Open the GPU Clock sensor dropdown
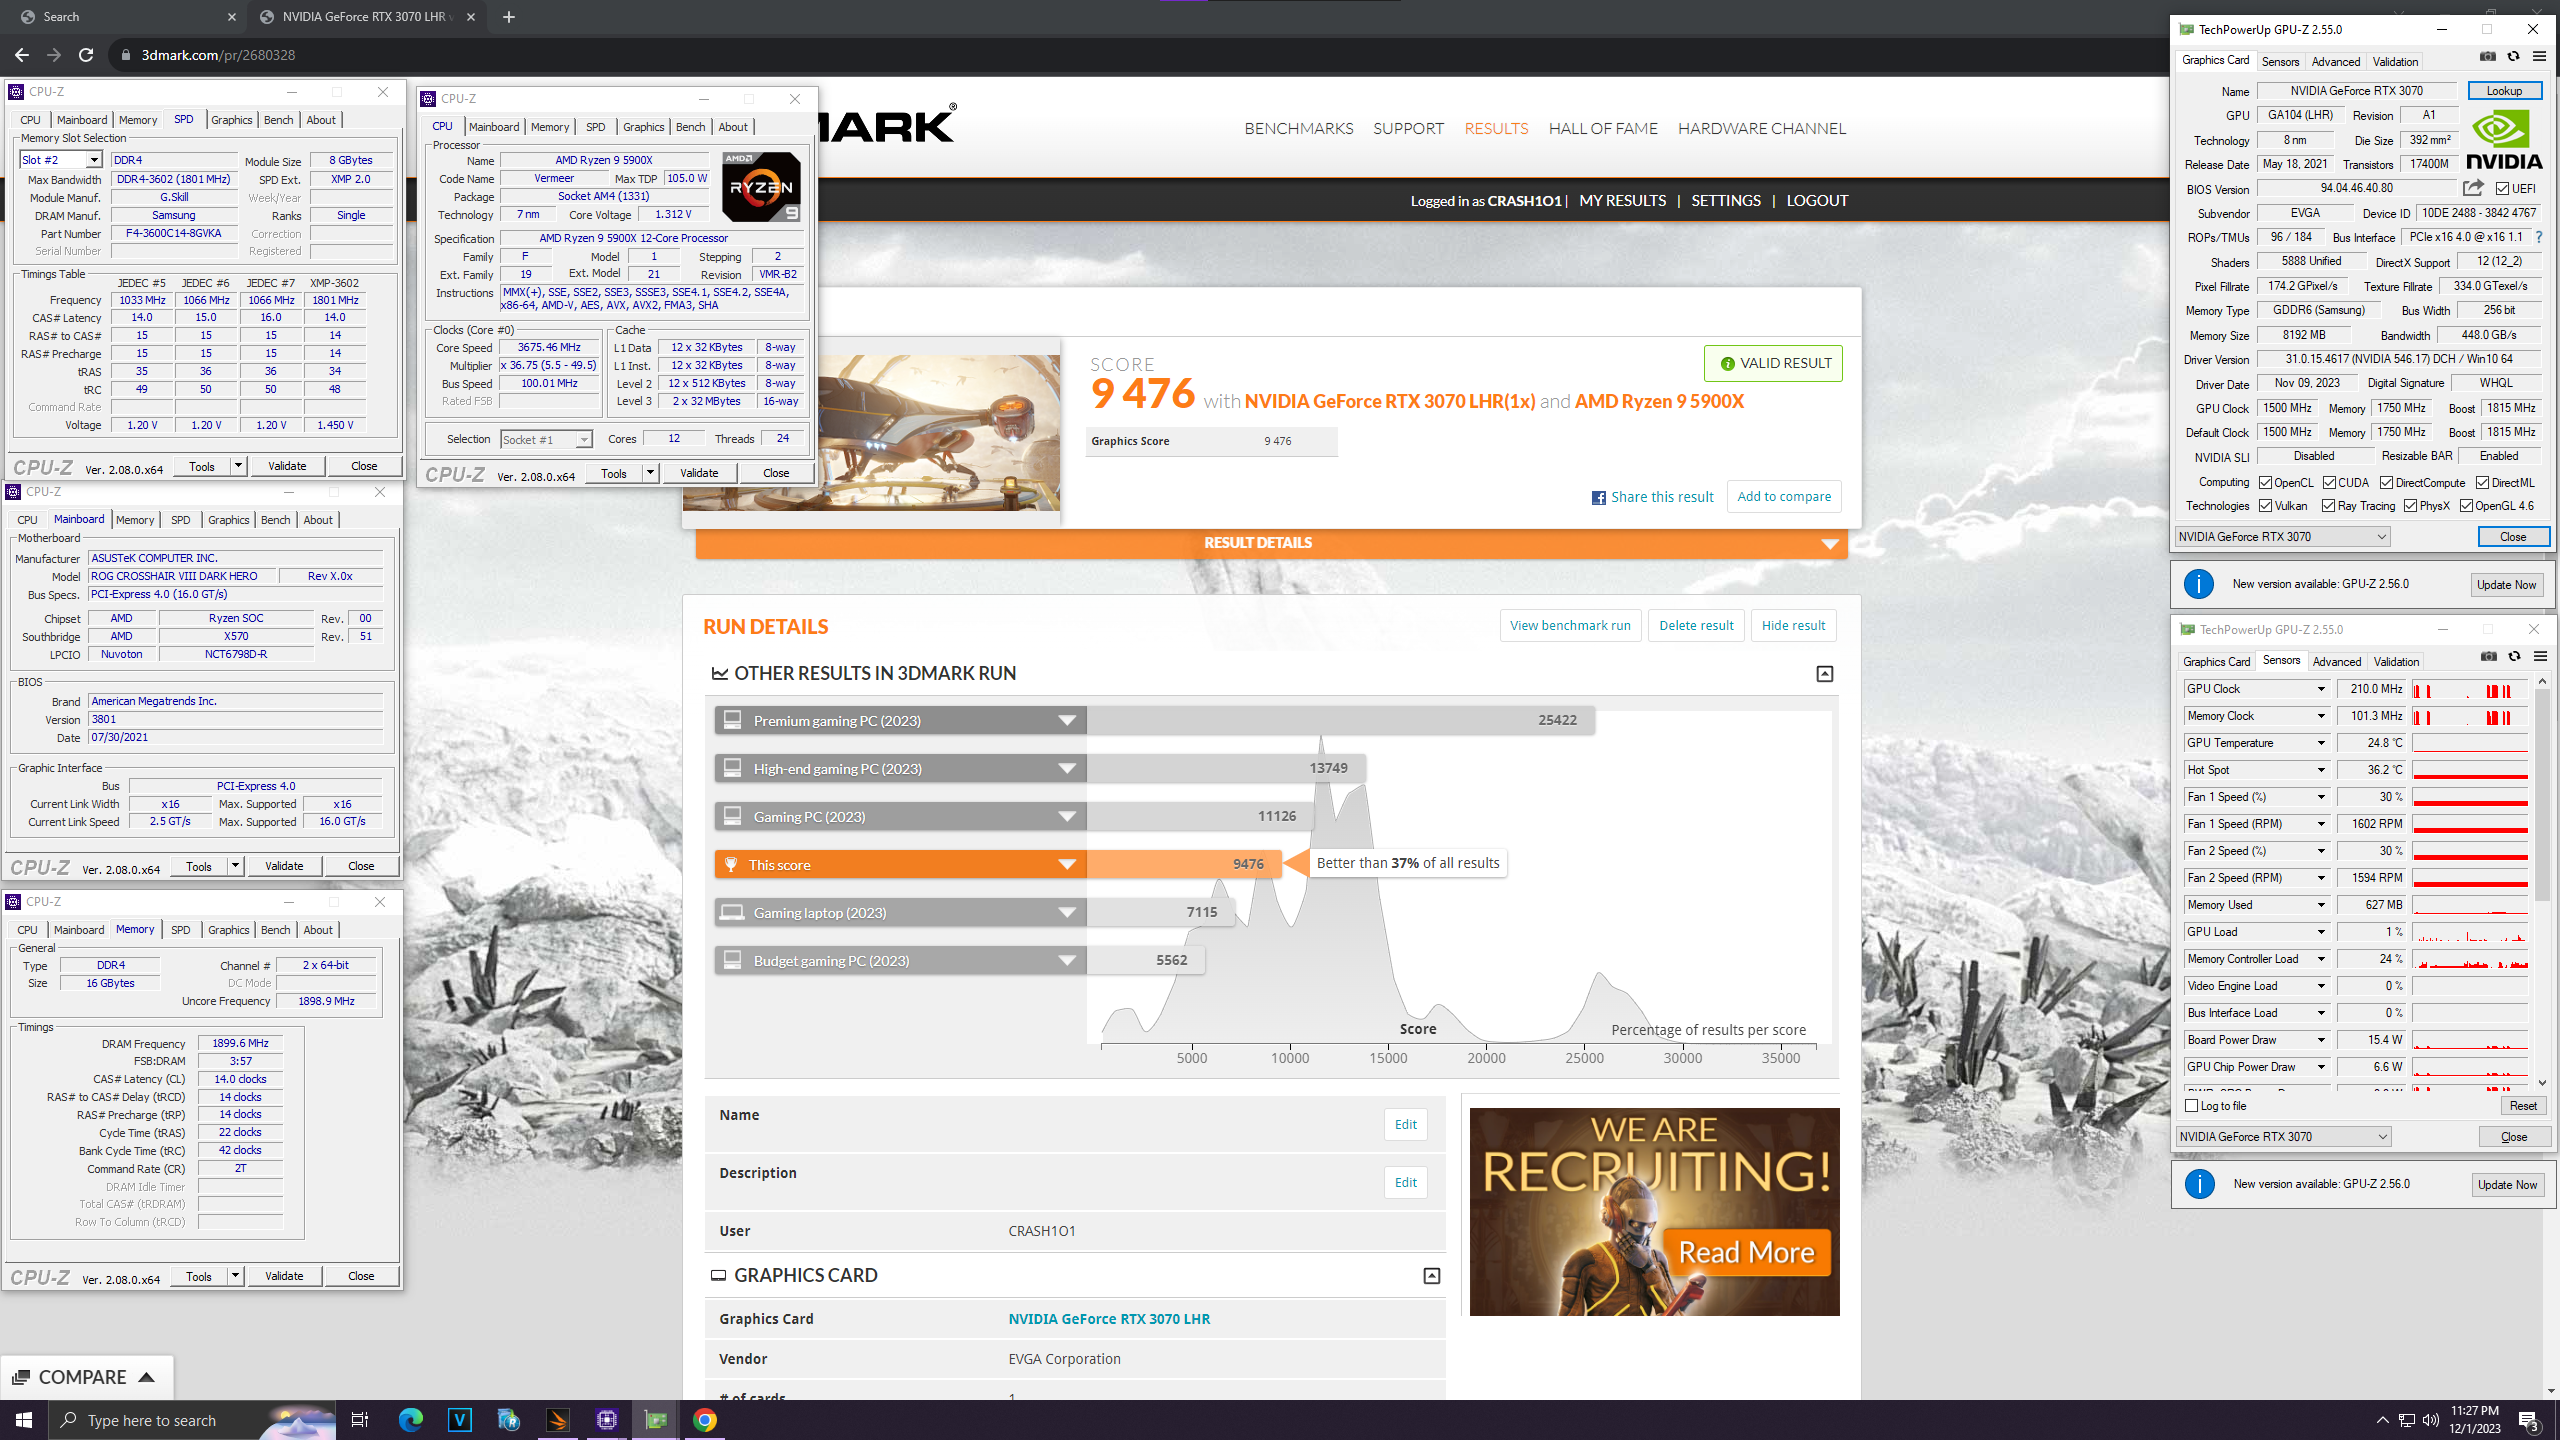 pyautogui.click(x=2321, y=689)
